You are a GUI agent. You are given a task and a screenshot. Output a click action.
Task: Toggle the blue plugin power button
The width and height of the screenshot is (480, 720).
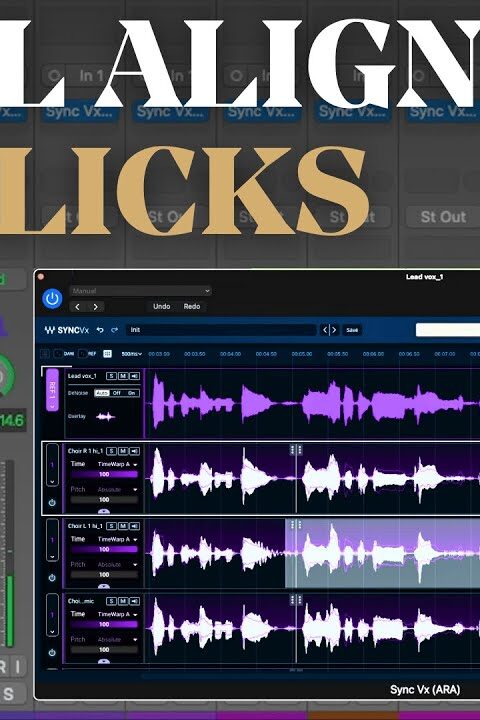tap(52, 298)
